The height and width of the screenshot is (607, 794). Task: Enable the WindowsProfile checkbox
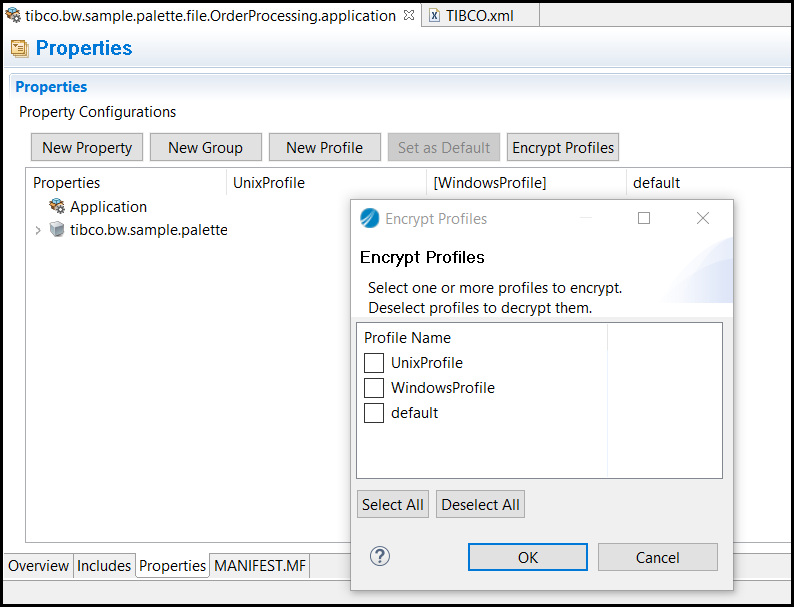pos(374,388)
